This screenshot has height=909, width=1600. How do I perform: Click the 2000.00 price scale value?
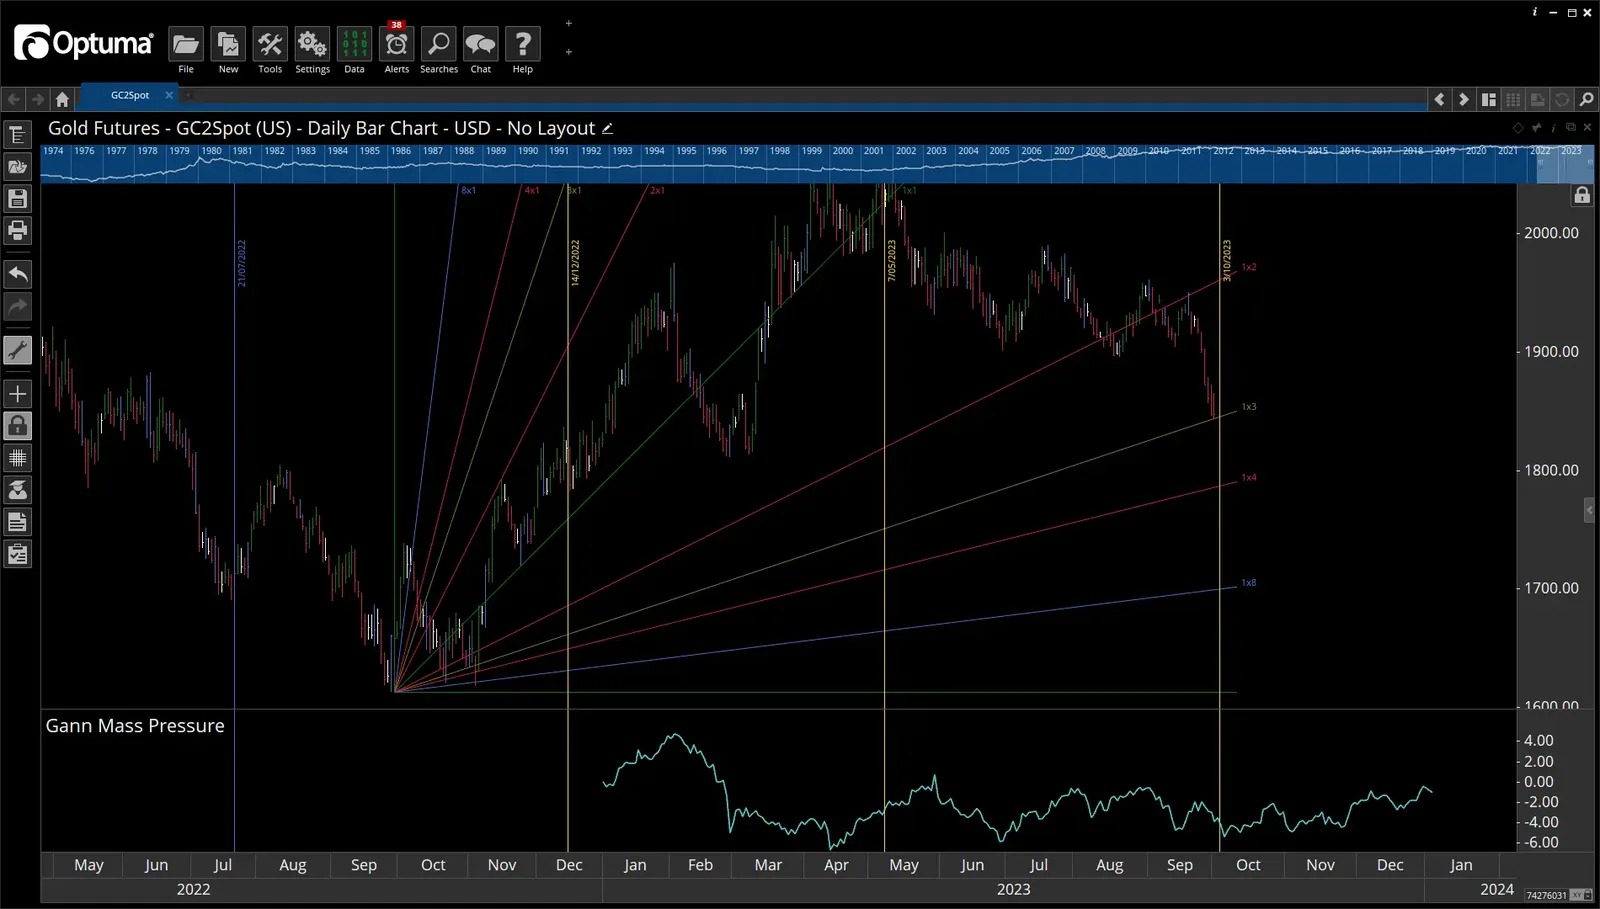1551,233
